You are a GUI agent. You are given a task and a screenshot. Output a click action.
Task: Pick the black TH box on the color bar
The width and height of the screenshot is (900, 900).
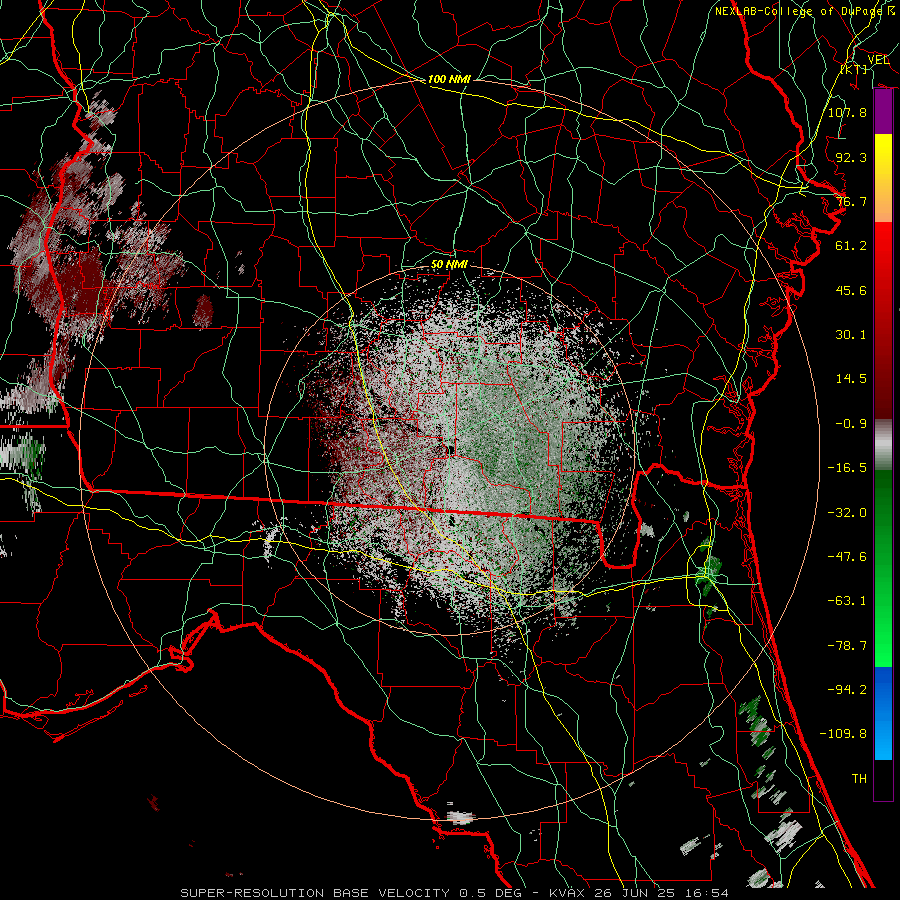tap(883, 779)
